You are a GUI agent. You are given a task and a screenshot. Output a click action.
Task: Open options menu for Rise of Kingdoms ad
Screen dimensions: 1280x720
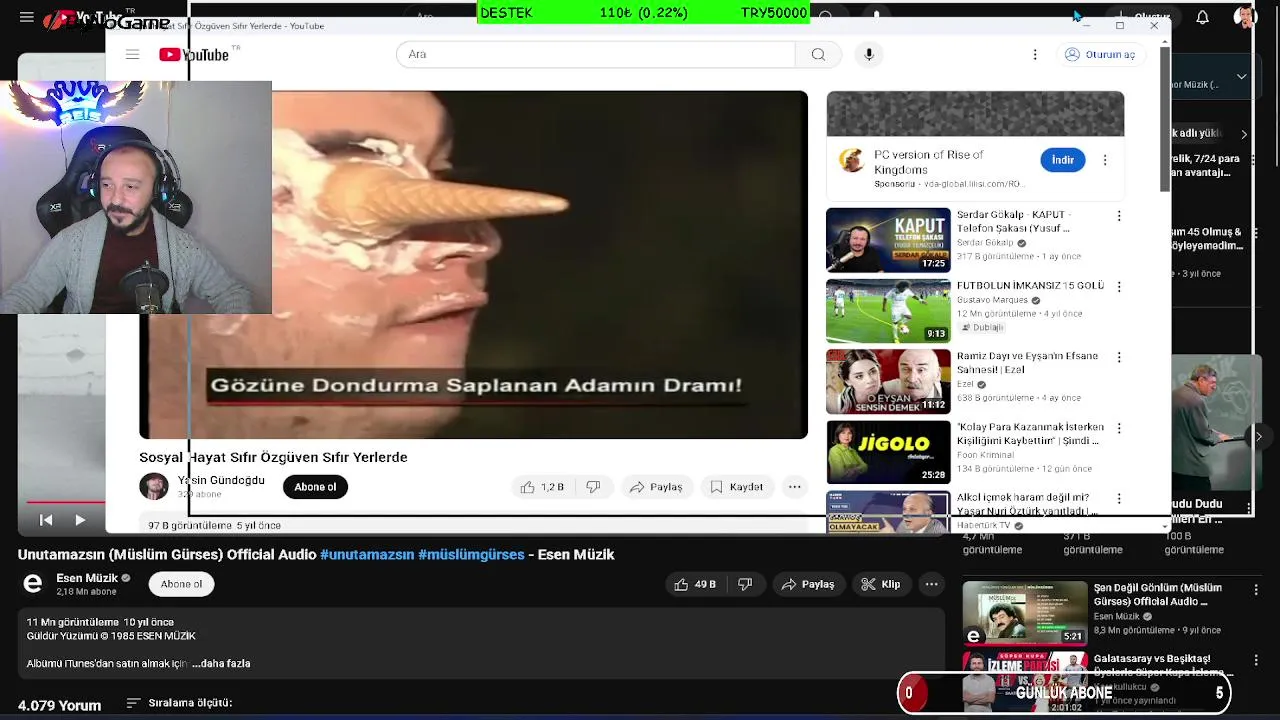click(x=1105, y=160)
